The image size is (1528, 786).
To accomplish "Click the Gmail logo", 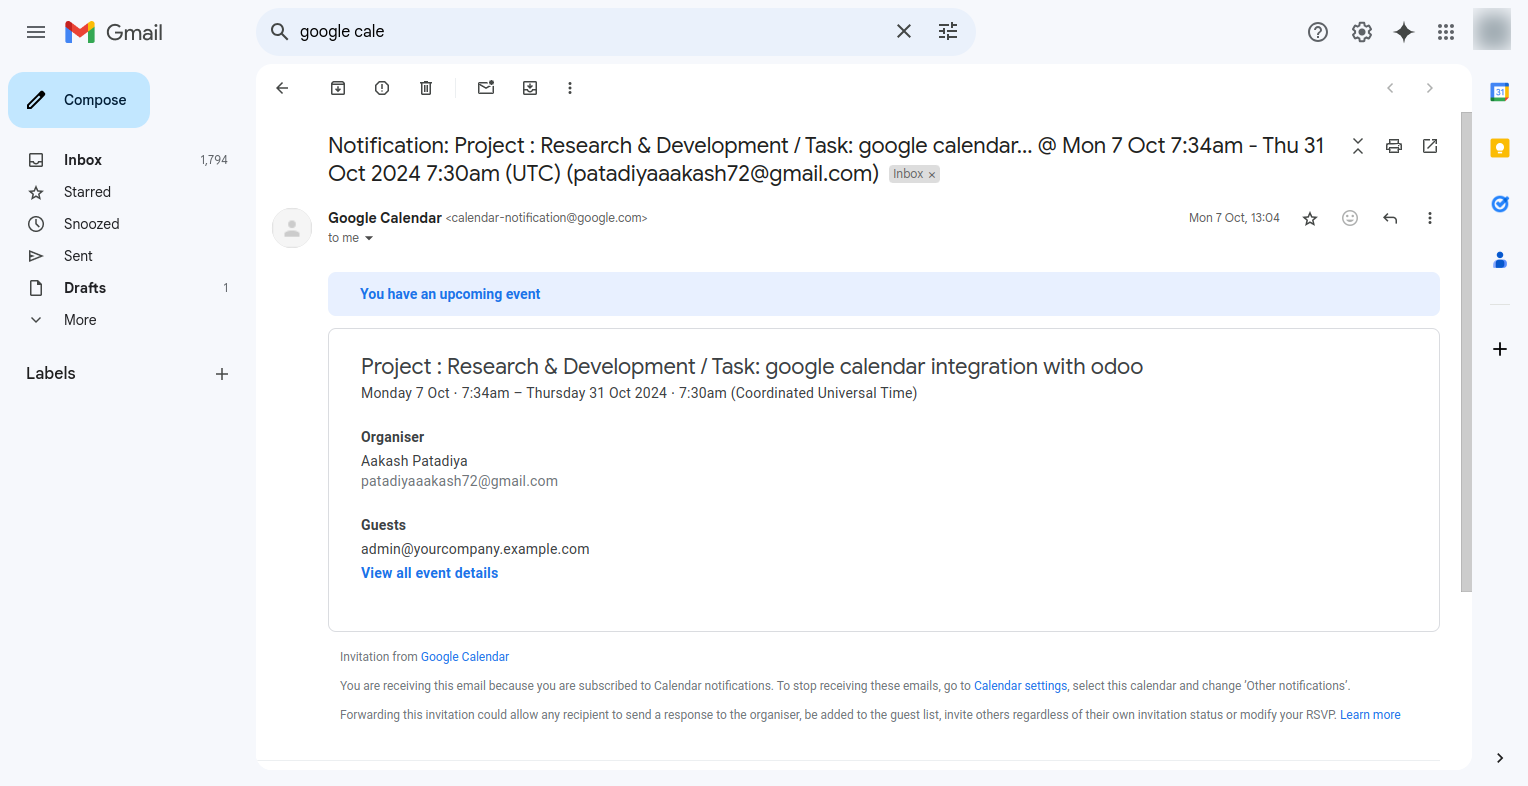I will tap(114, 32).
